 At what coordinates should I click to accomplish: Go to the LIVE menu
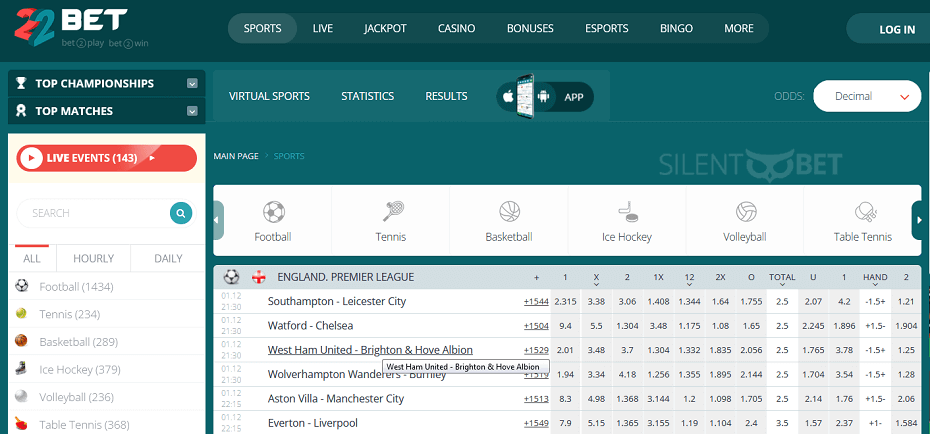pyautogui.click(x=323, y=28)
